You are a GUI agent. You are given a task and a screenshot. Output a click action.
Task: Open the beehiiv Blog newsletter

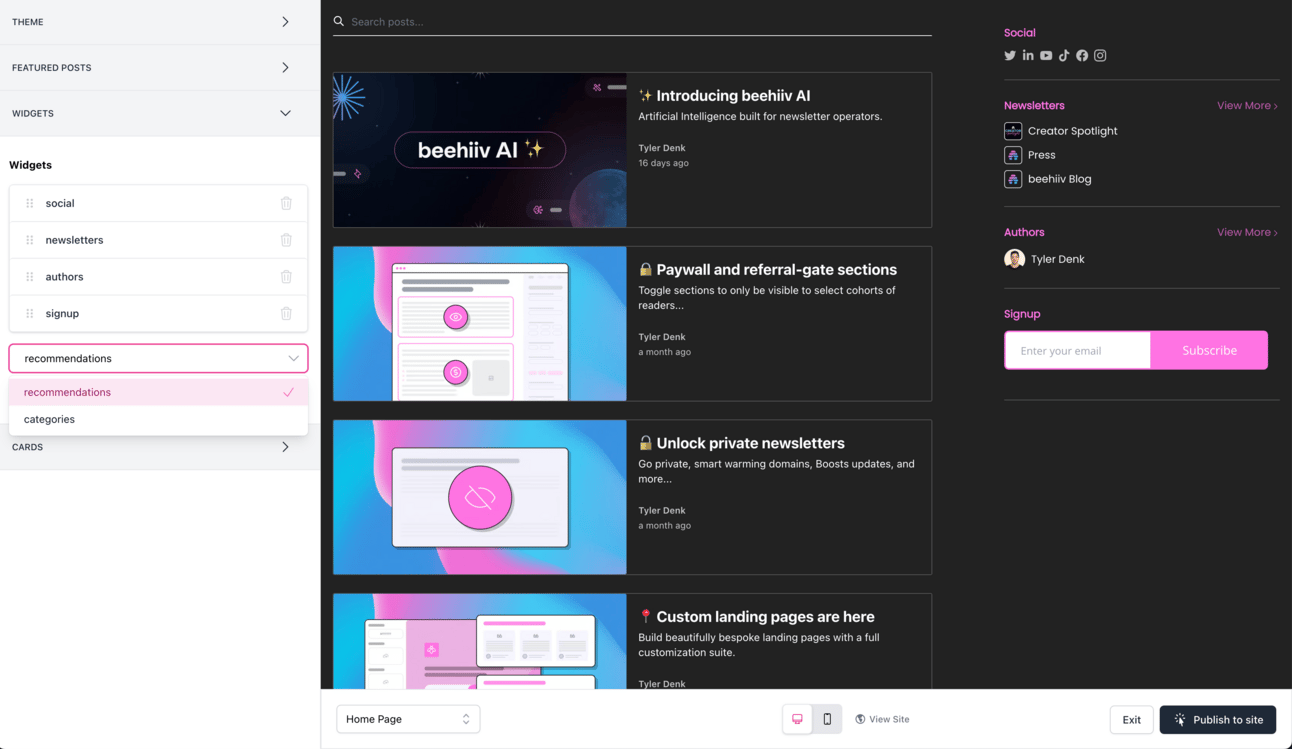tap(1060, 179)
